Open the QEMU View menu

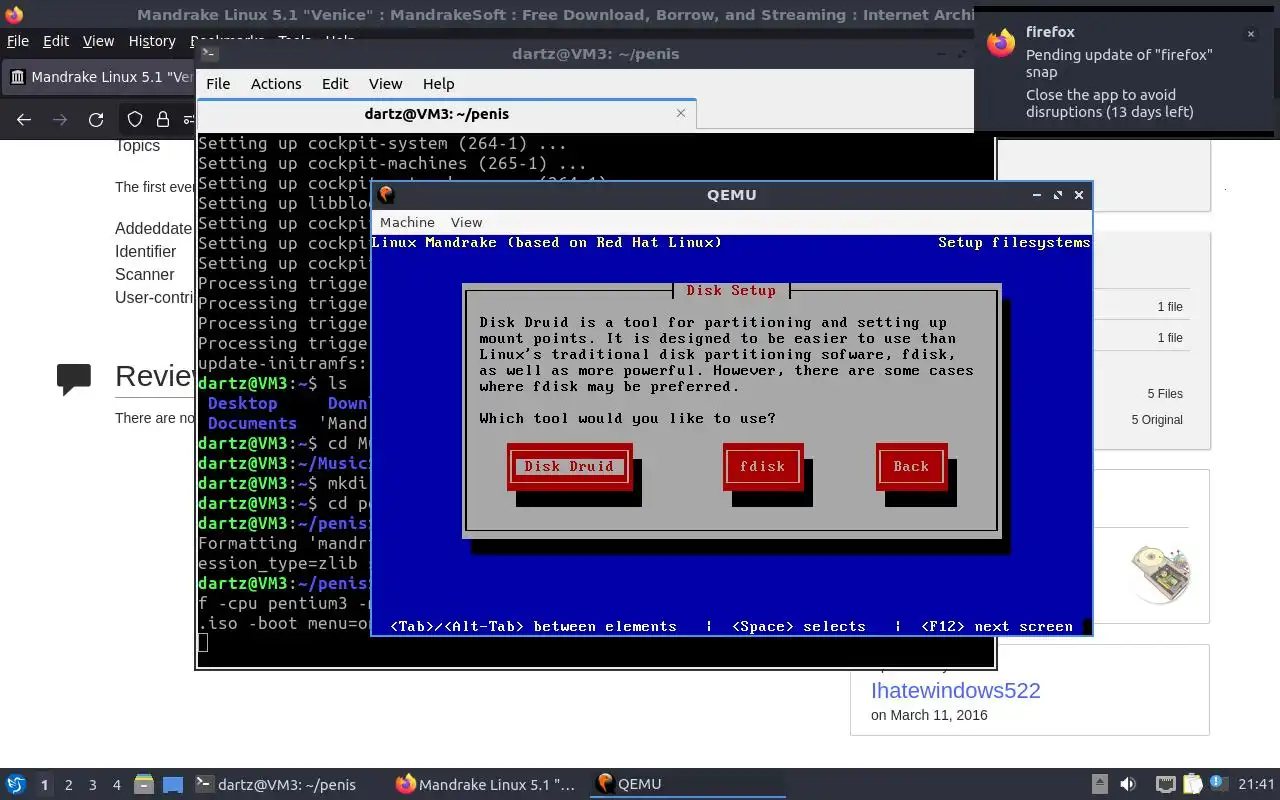[x=466, y=222]
